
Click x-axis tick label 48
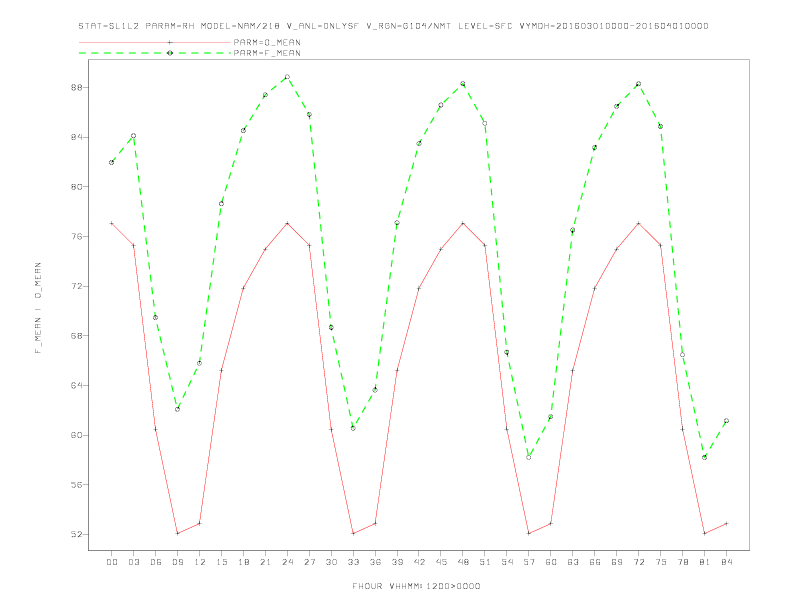[x=463, y=562]
